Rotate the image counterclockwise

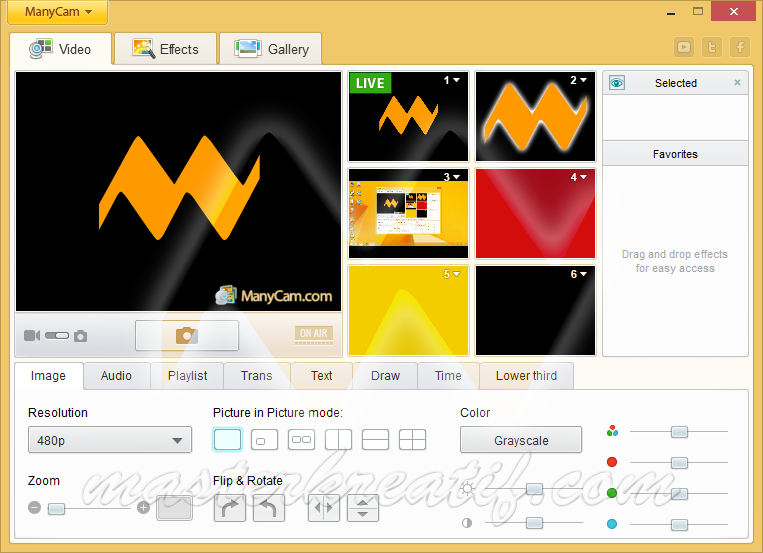[x=269, y=508]
